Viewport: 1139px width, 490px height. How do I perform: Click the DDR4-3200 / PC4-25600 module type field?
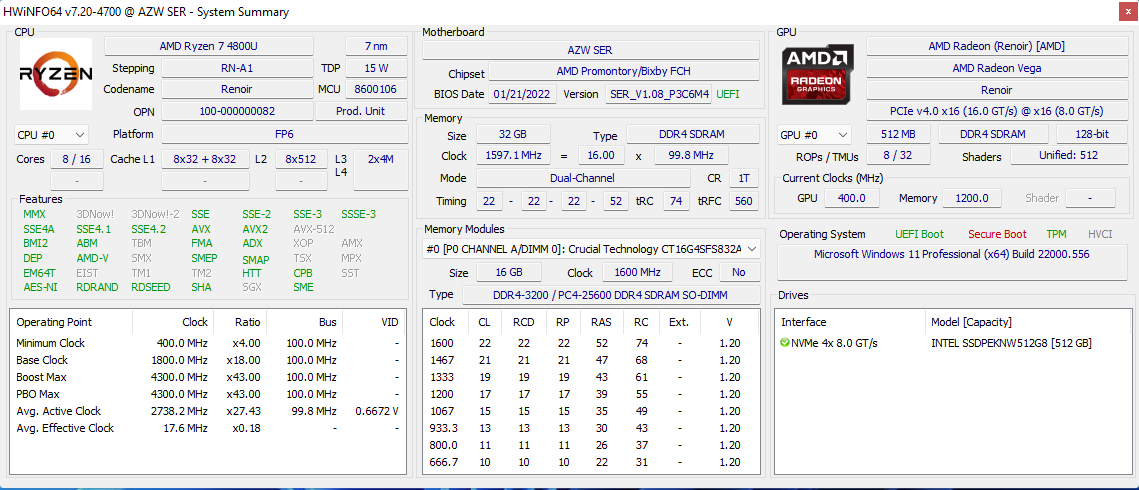[611, 295]
